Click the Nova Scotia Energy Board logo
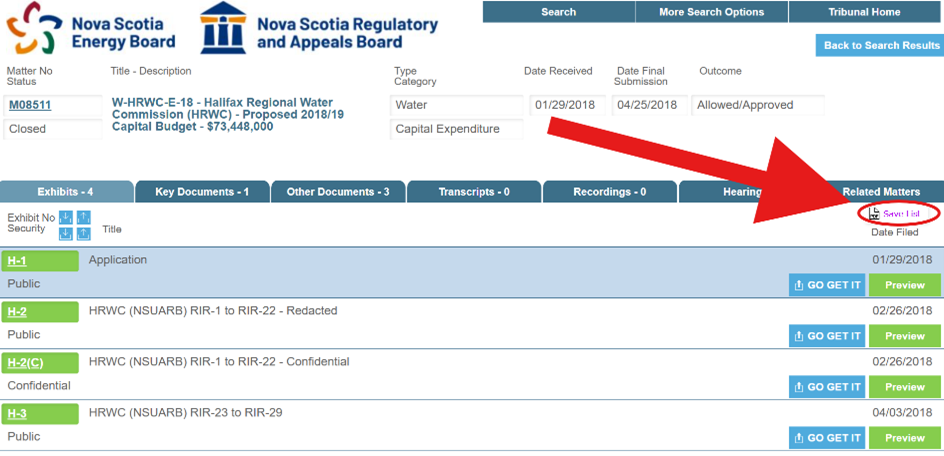 (x=31, y=30)
